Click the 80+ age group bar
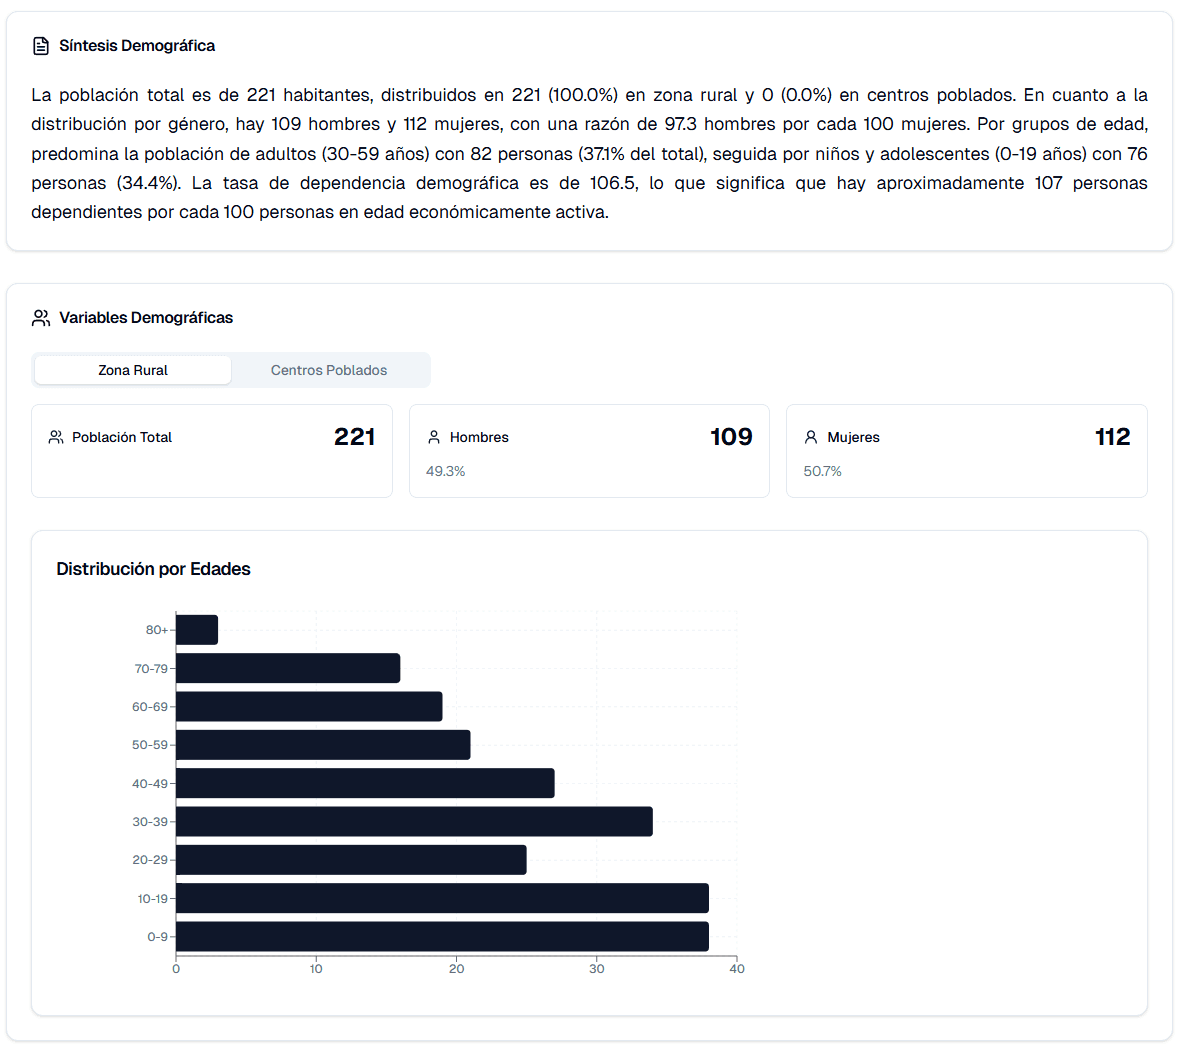1185x1057 pixels. (197, 630)
